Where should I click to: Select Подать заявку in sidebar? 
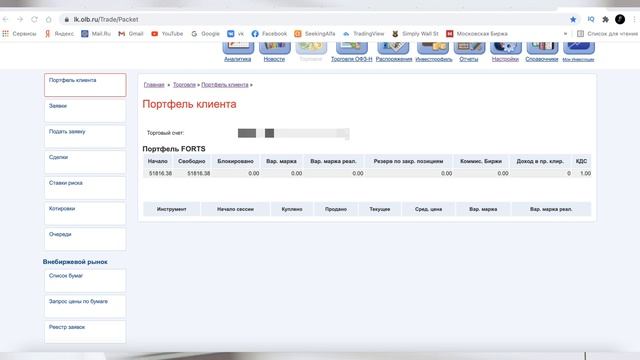click(x=85, y=136)
